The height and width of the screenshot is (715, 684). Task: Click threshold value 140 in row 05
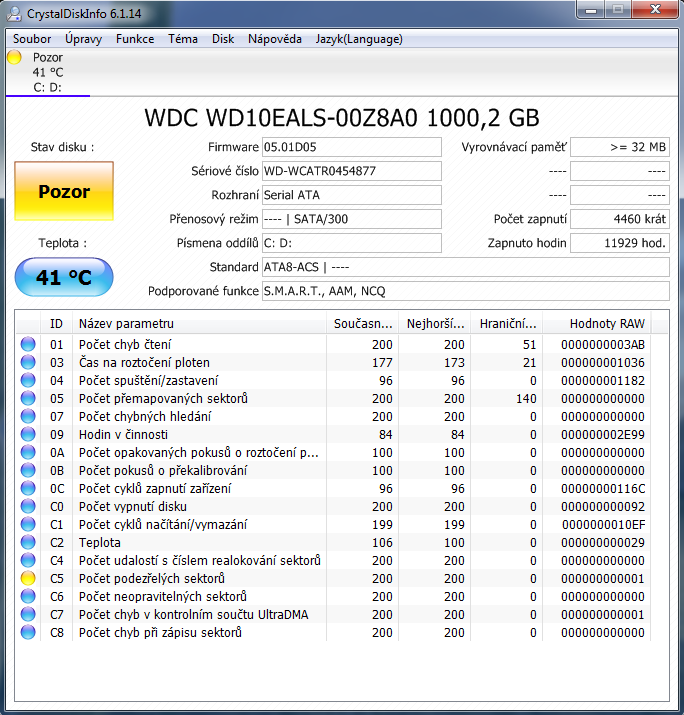[526, 399]
